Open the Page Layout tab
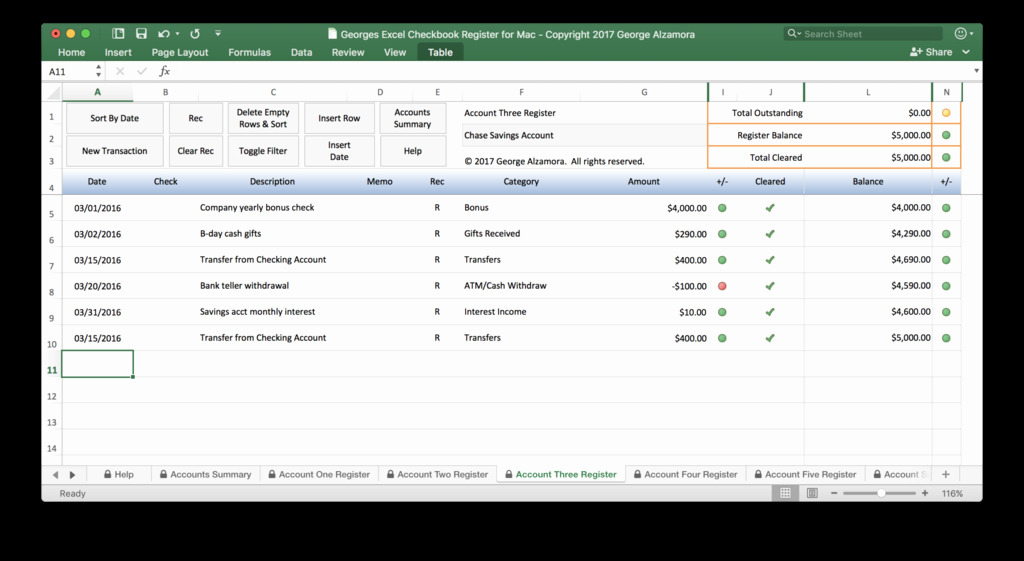The height and width of the screenshot is (561, 1024). click(180, 52)
